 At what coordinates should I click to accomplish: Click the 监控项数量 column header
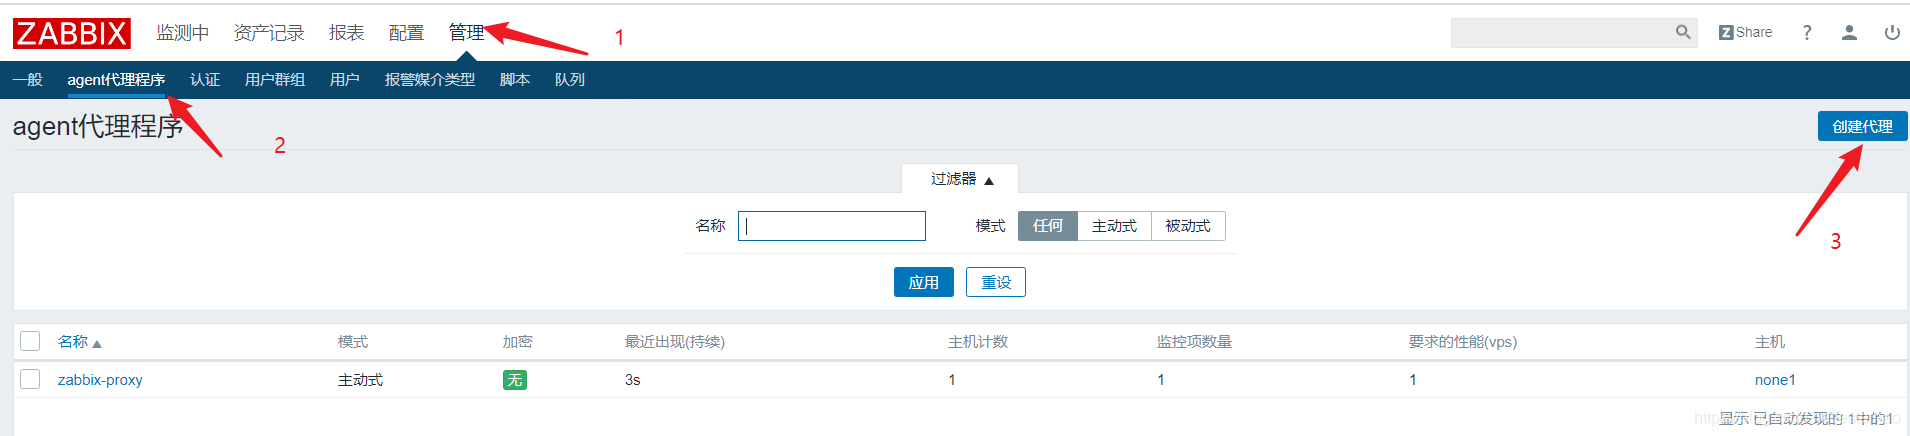[1194, 342]
